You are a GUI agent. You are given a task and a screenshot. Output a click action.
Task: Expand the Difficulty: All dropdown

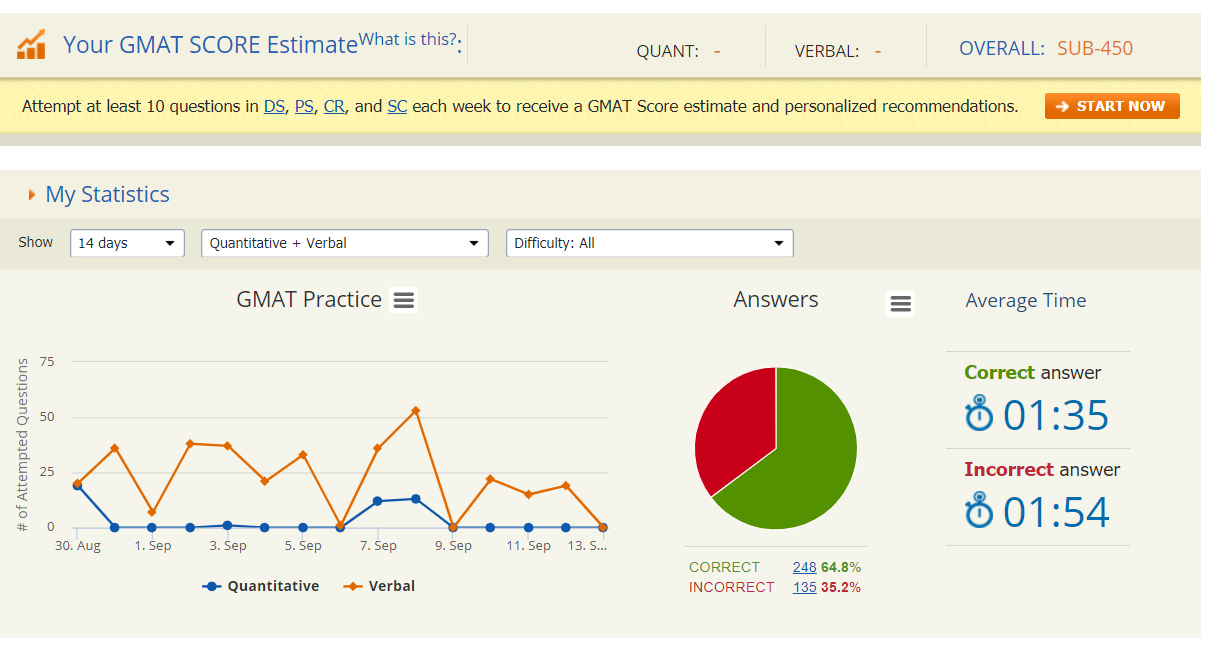[649, 243]
